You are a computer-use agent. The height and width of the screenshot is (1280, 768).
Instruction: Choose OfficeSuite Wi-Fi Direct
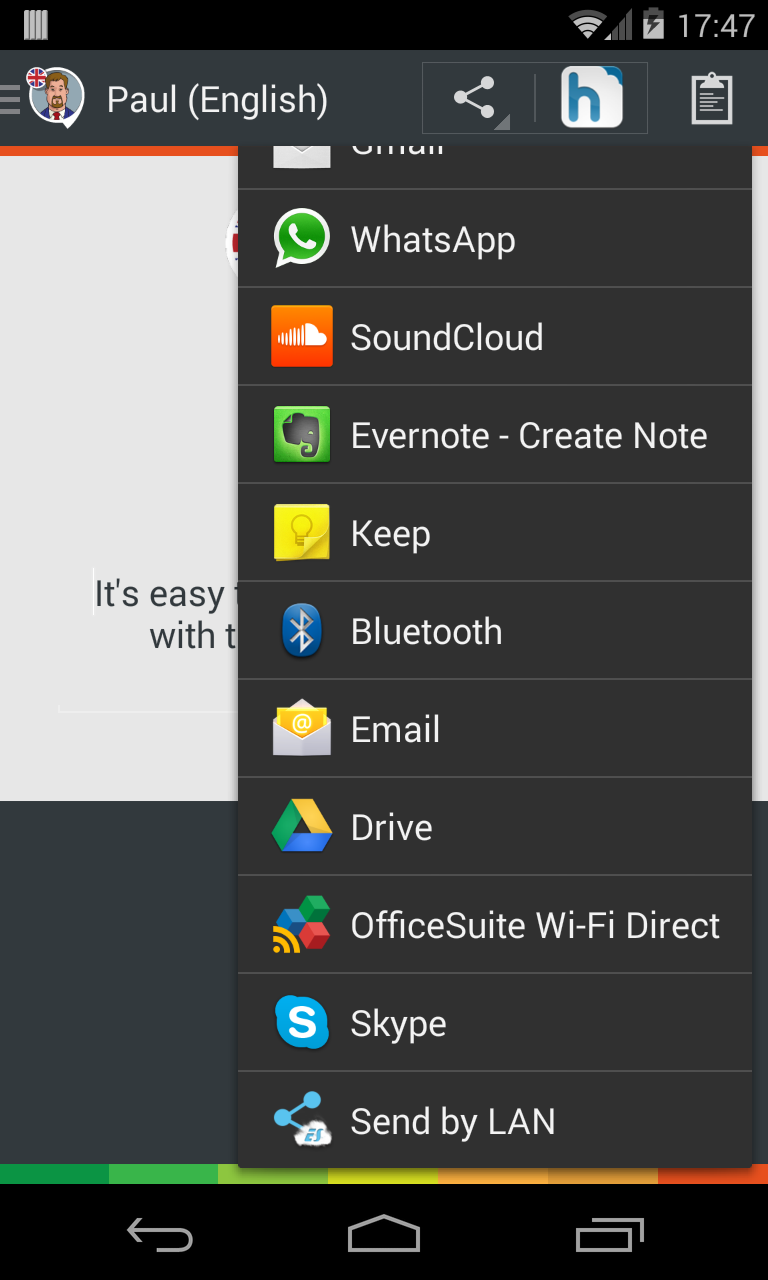click(495, 925)
